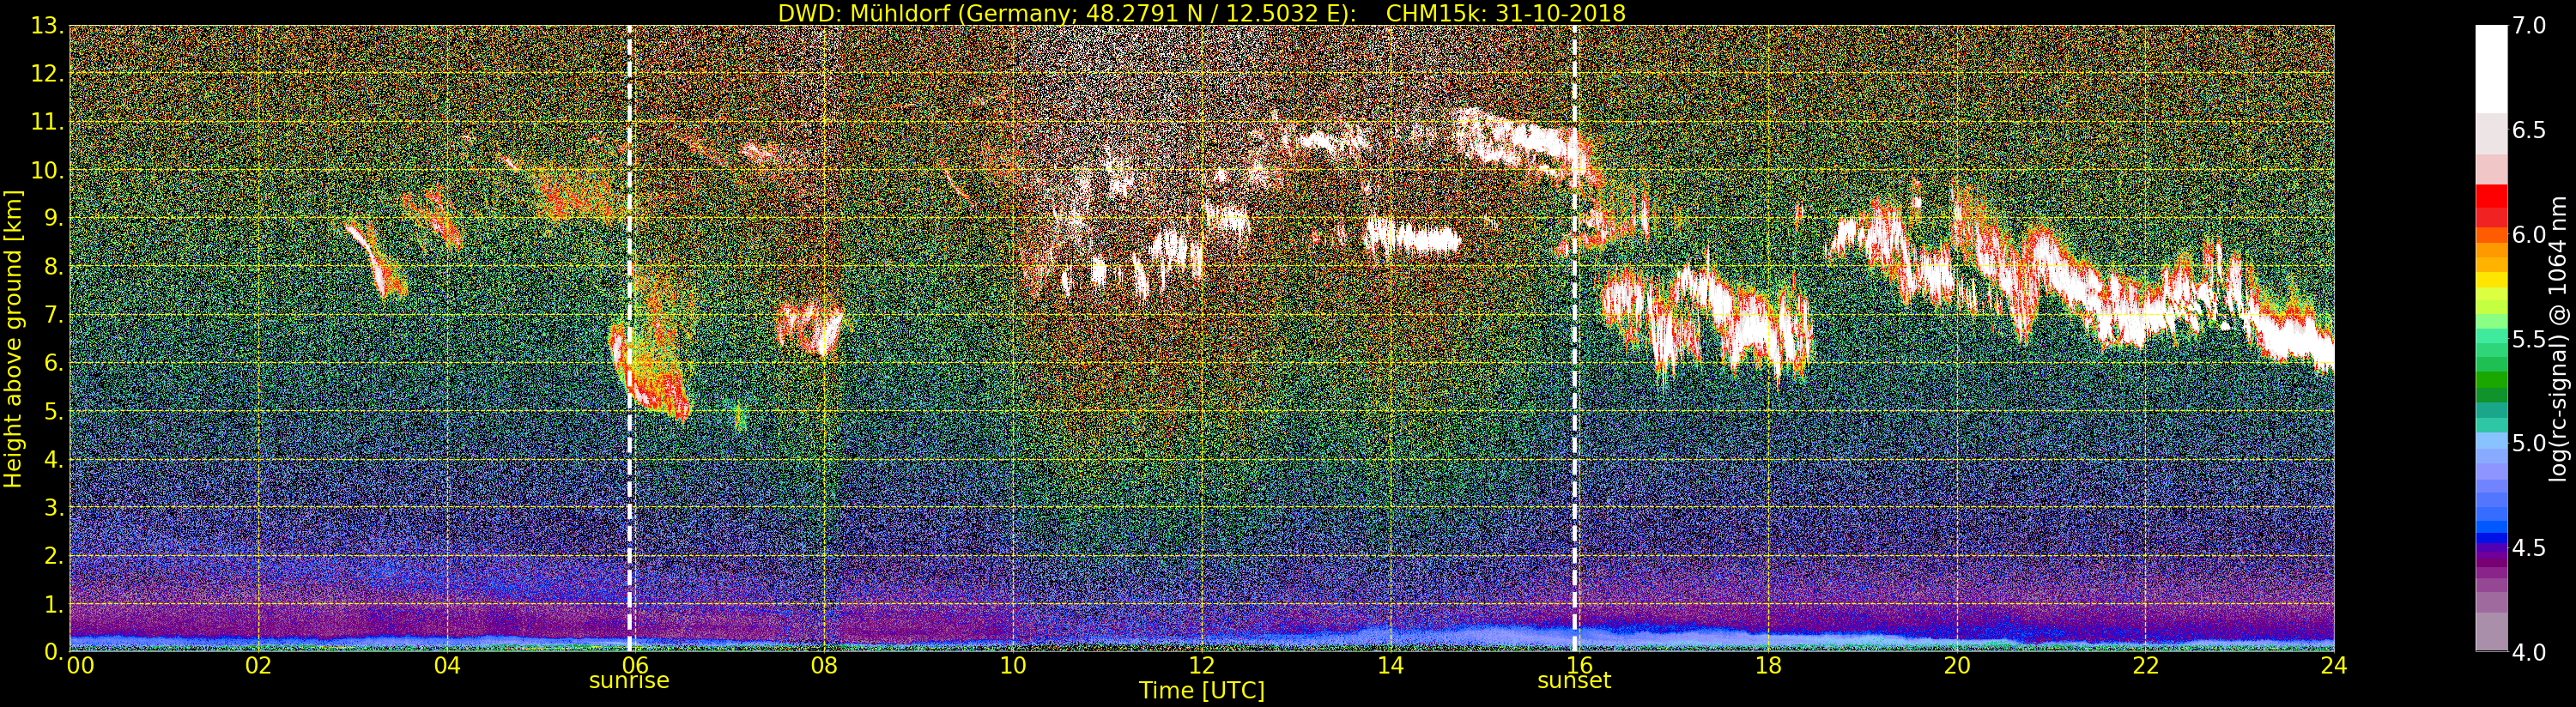
Task: Click the white dashed sunset marker line
Action: coord(1575,338)
